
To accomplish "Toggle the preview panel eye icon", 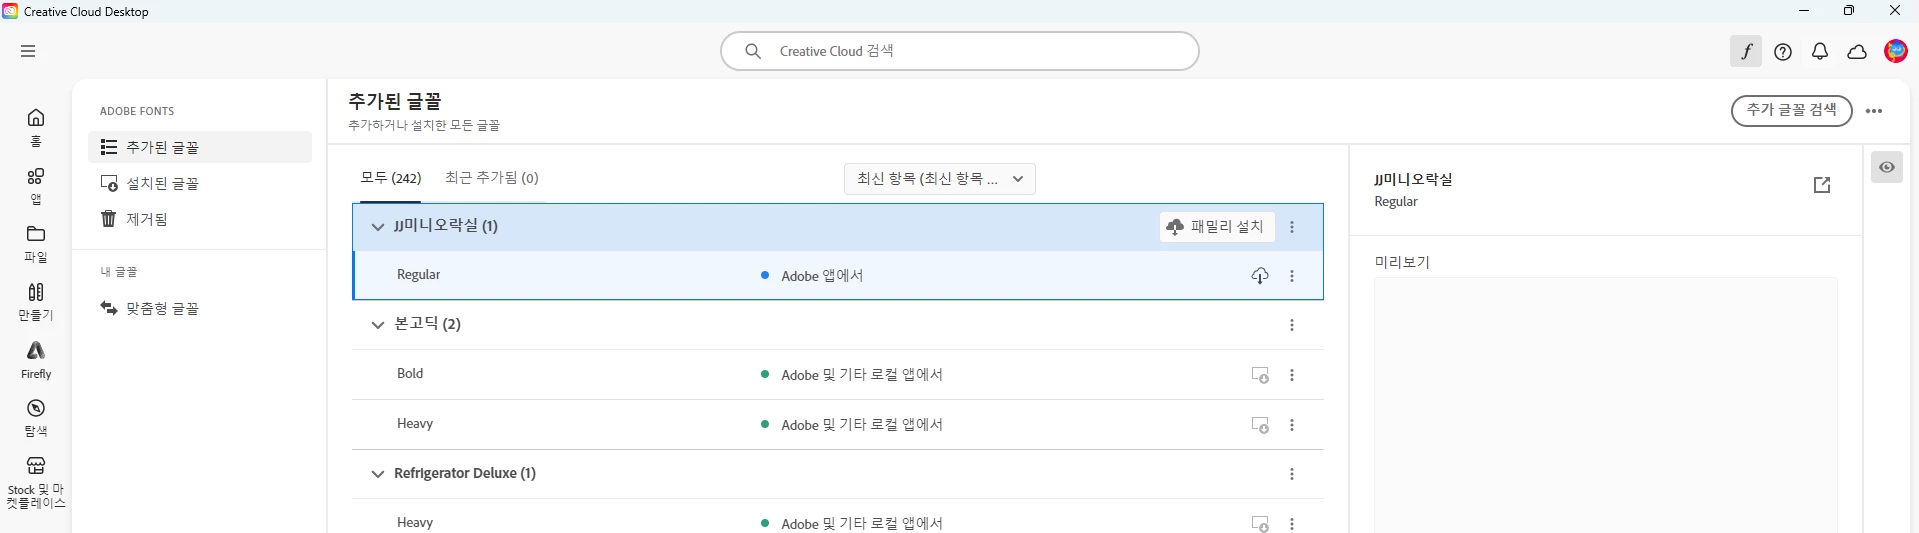I will [x=1886, y=167].
